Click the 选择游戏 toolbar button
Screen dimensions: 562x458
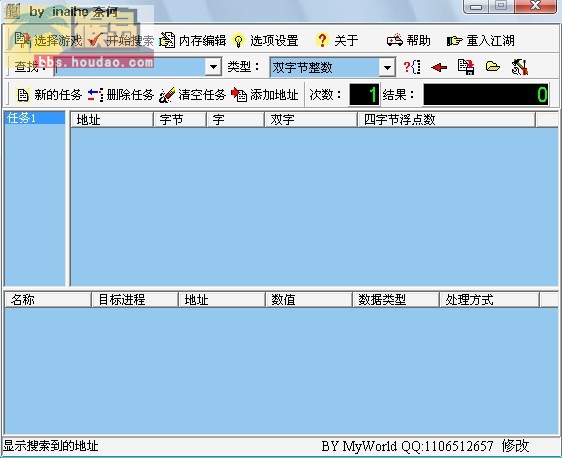click(48, 40)
